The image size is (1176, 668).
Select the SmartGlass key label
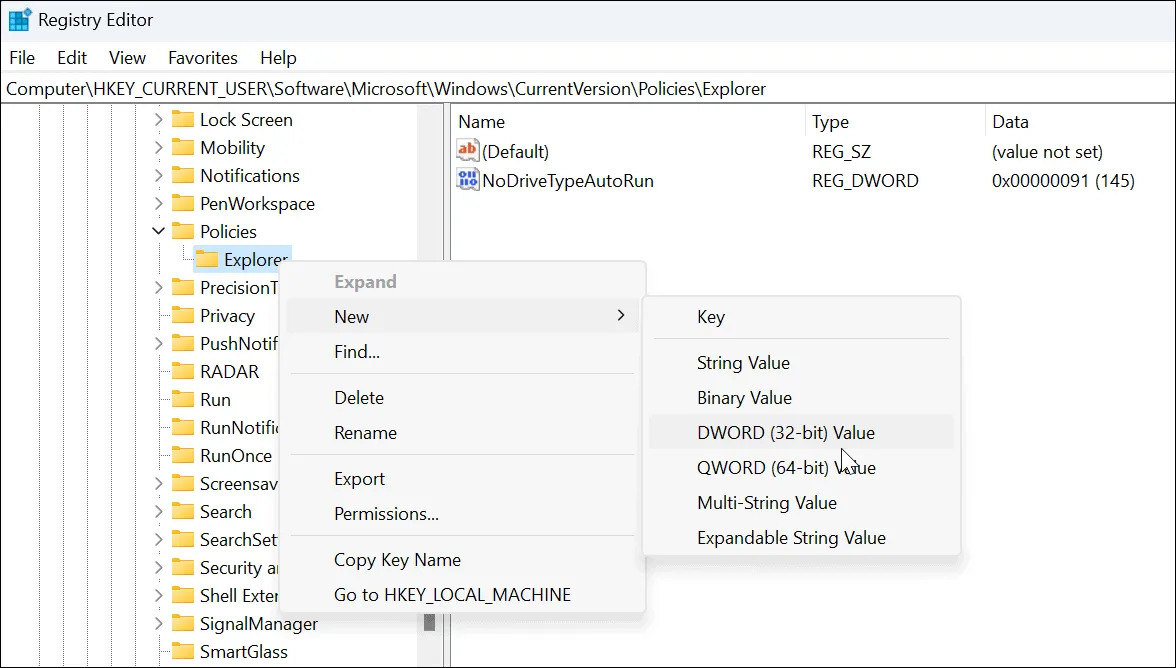click(244, 652)
